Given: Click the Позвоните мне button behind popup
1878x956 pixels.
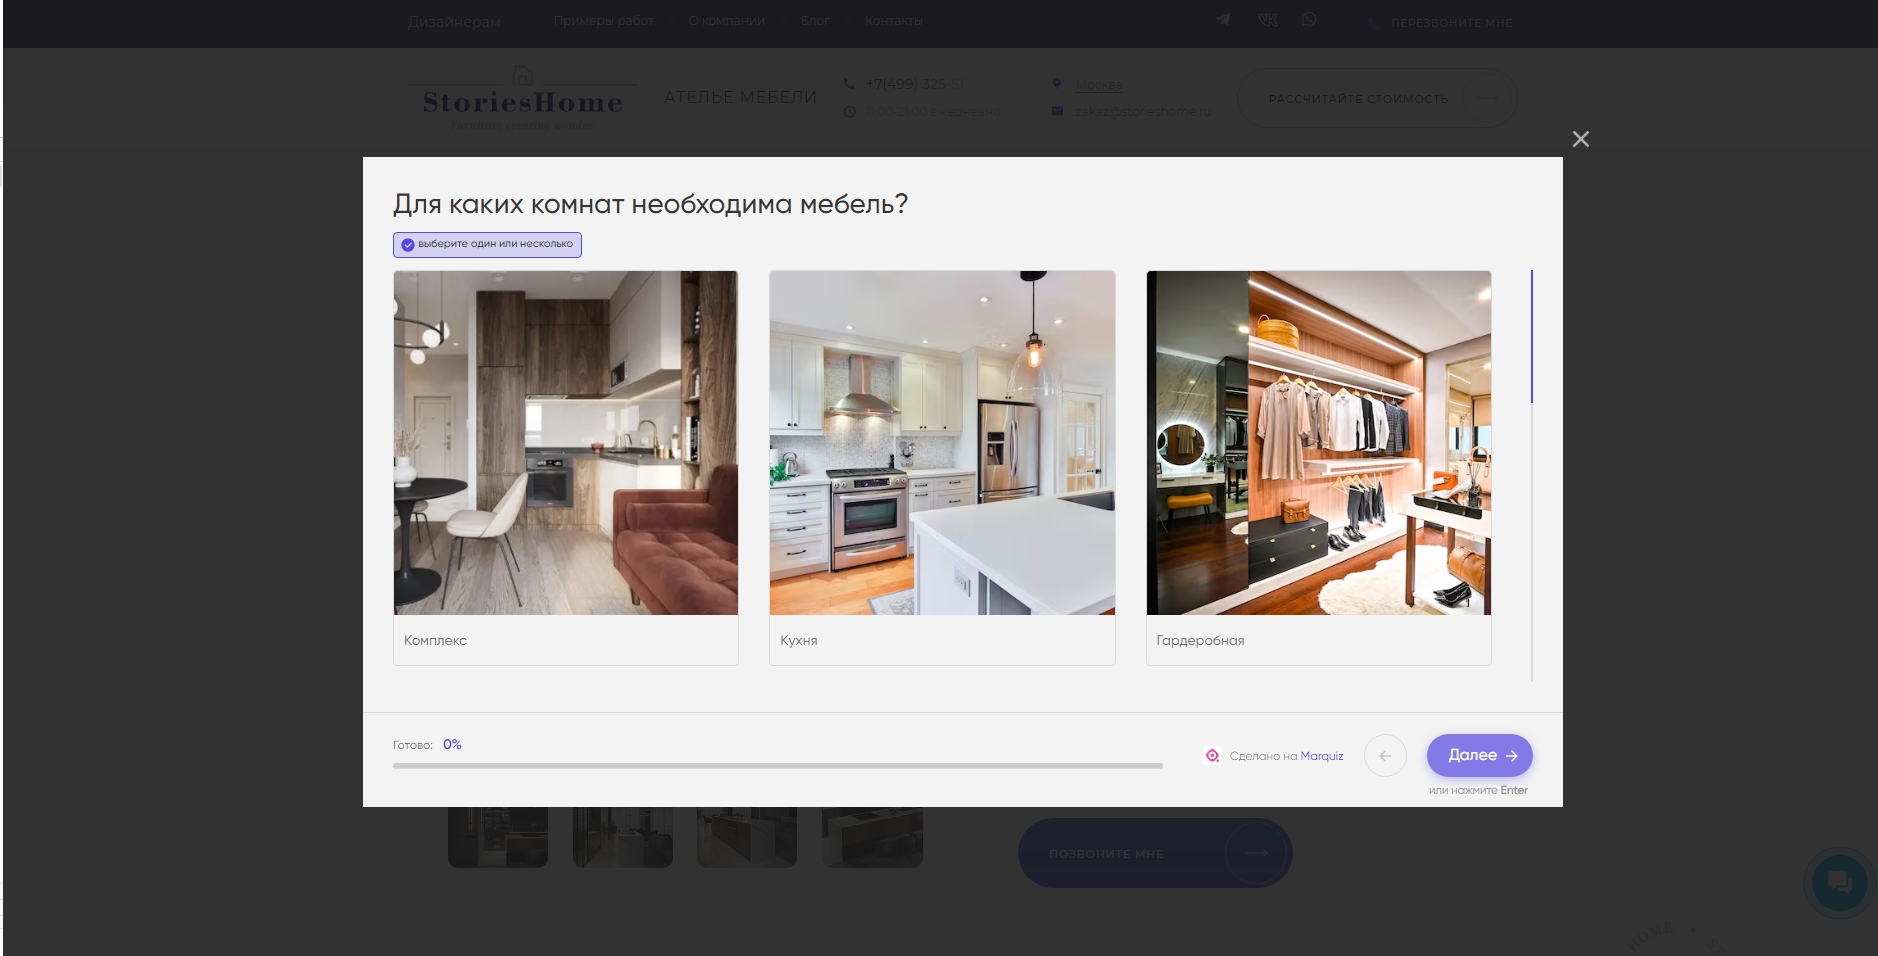Looking at the screenshot, I should point(1155,853).
